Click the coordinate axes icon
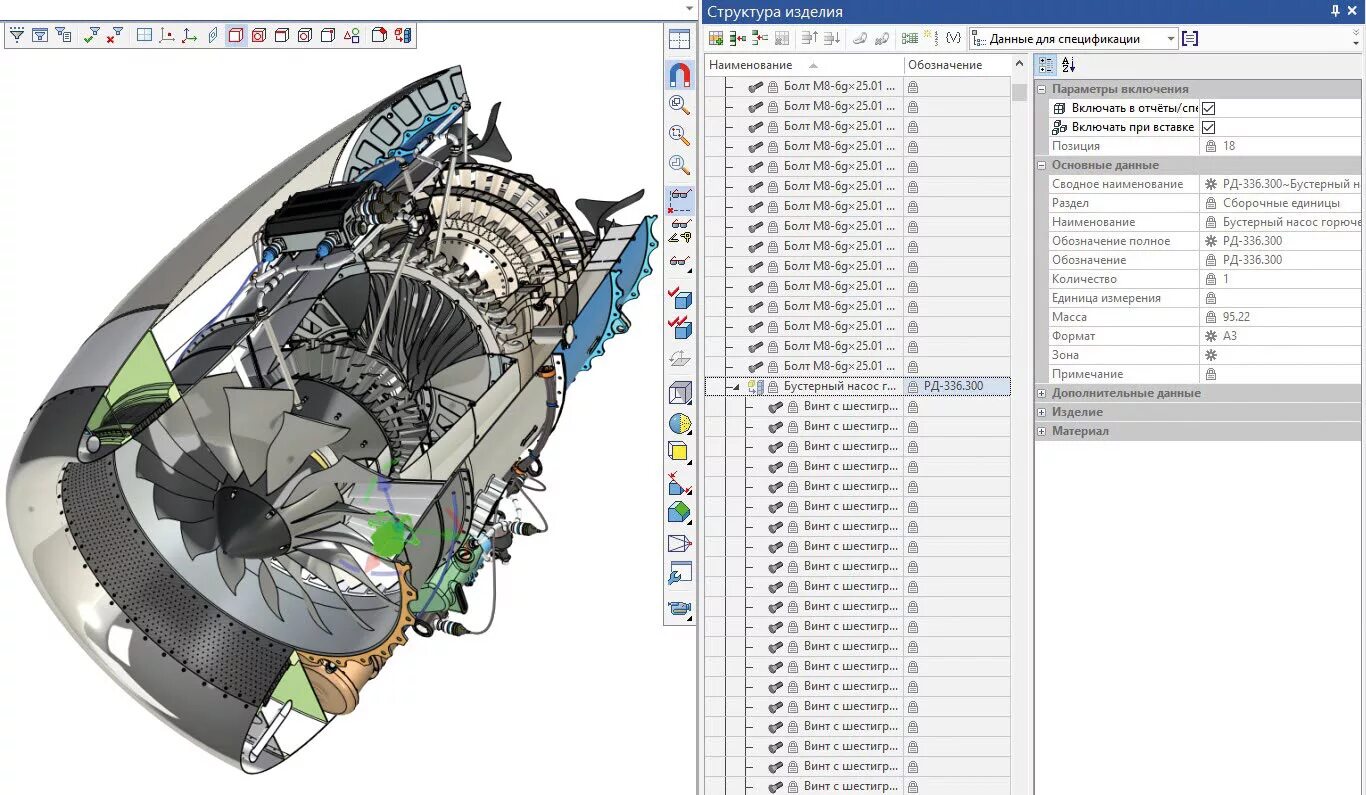The image size is (1366, 795). (189, 35)
